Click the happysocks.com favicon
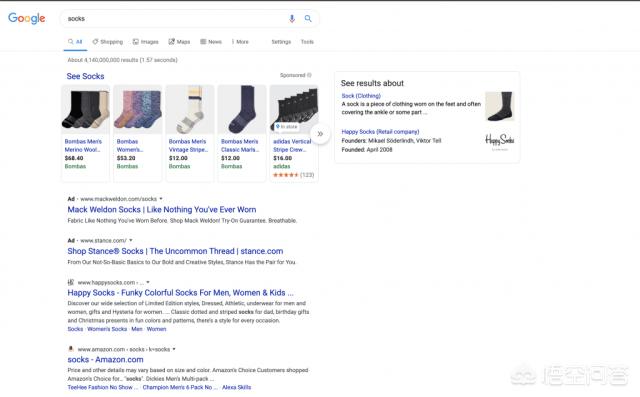Image resolution: width=640 pixels, height=397 pixels. (x=71, y=282)
